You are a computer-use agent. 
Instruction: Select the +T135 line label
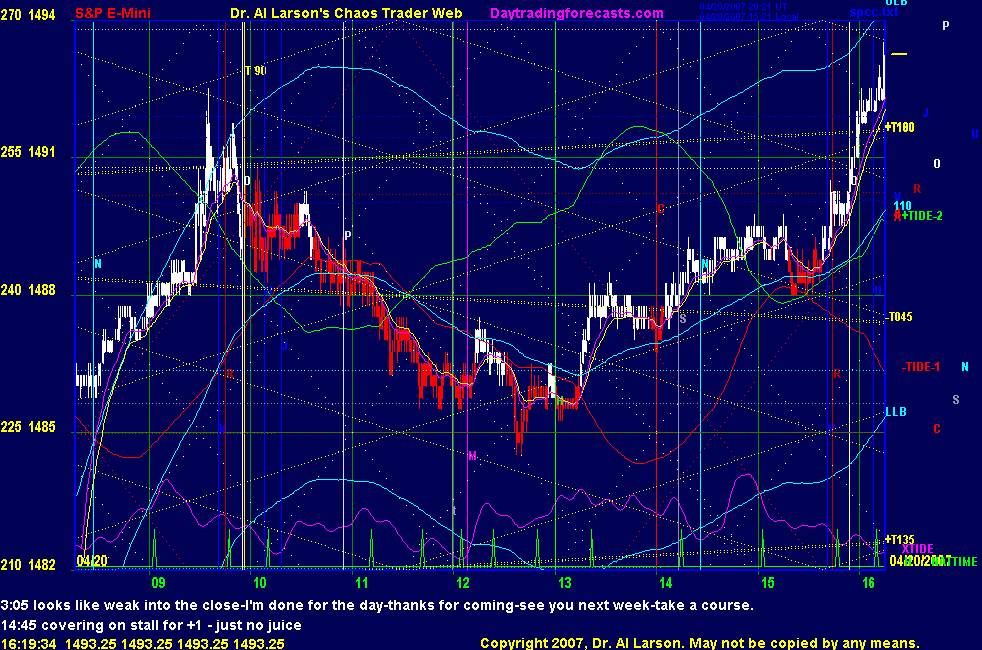900,539
